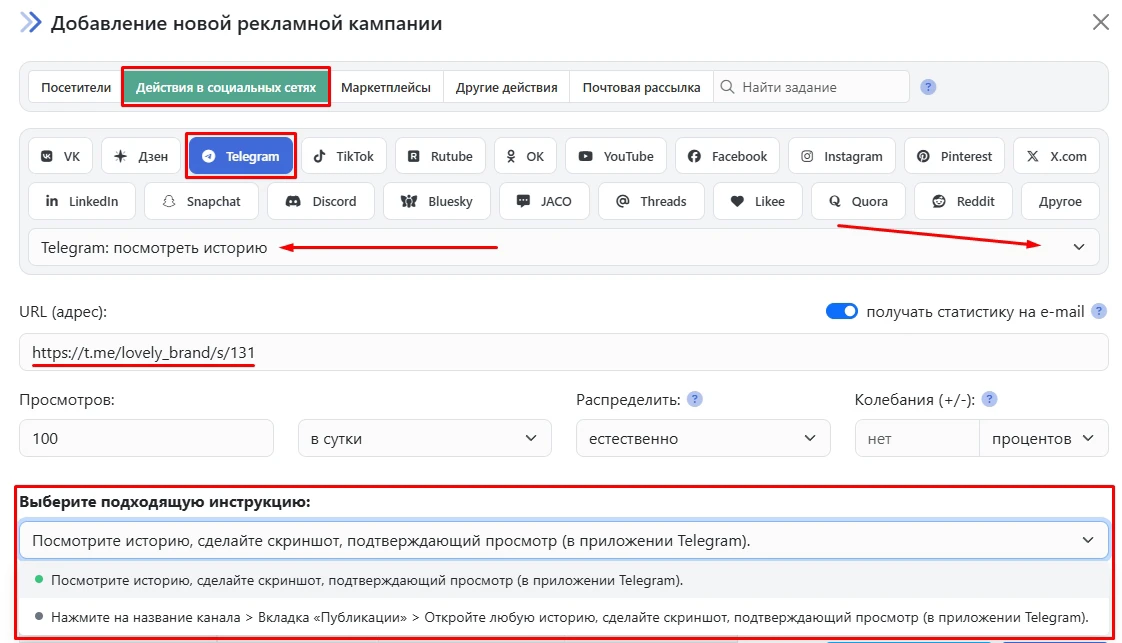Click the Другое platform button

[x=1060, y=201]
